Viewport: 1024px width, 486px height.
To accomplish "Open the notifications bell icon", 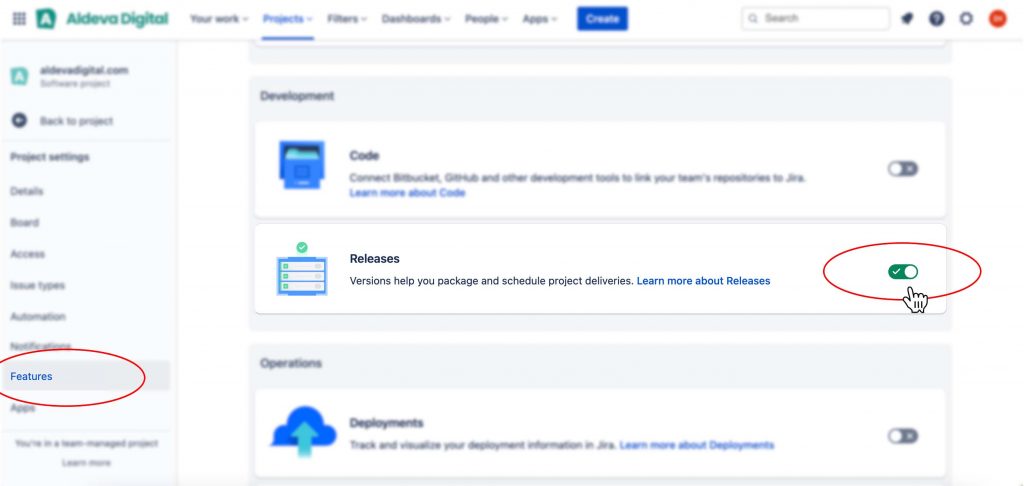I will (x=907, y=19).
